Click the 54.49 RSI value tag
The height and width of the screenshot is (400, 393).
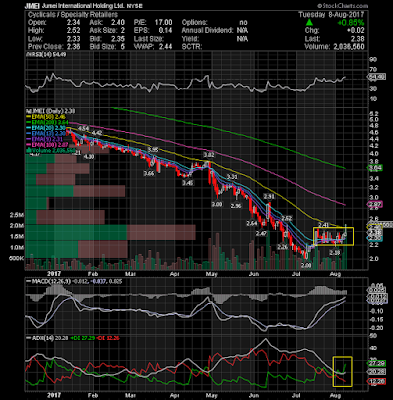click(376, 77)
